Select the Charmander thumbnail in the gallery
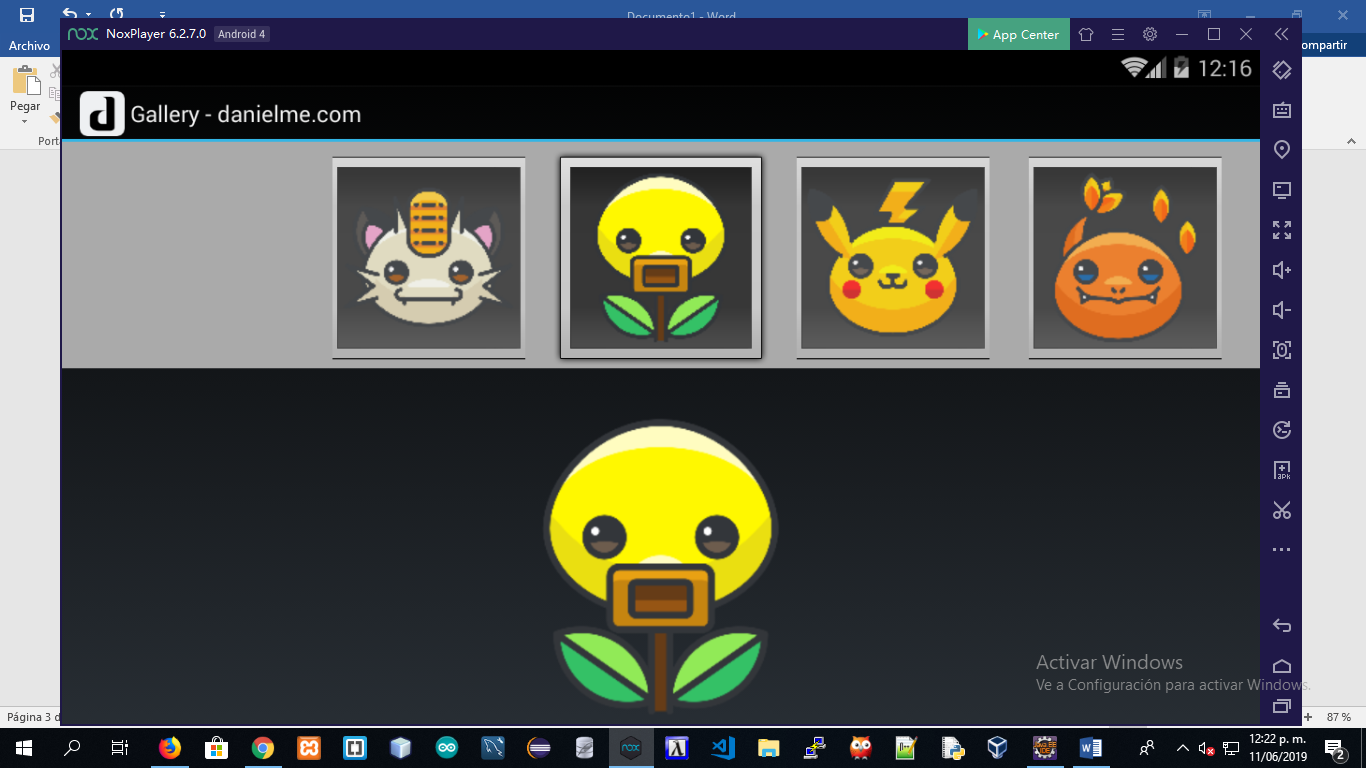Screen dimensions: 1366x768 coord(1125,258)
